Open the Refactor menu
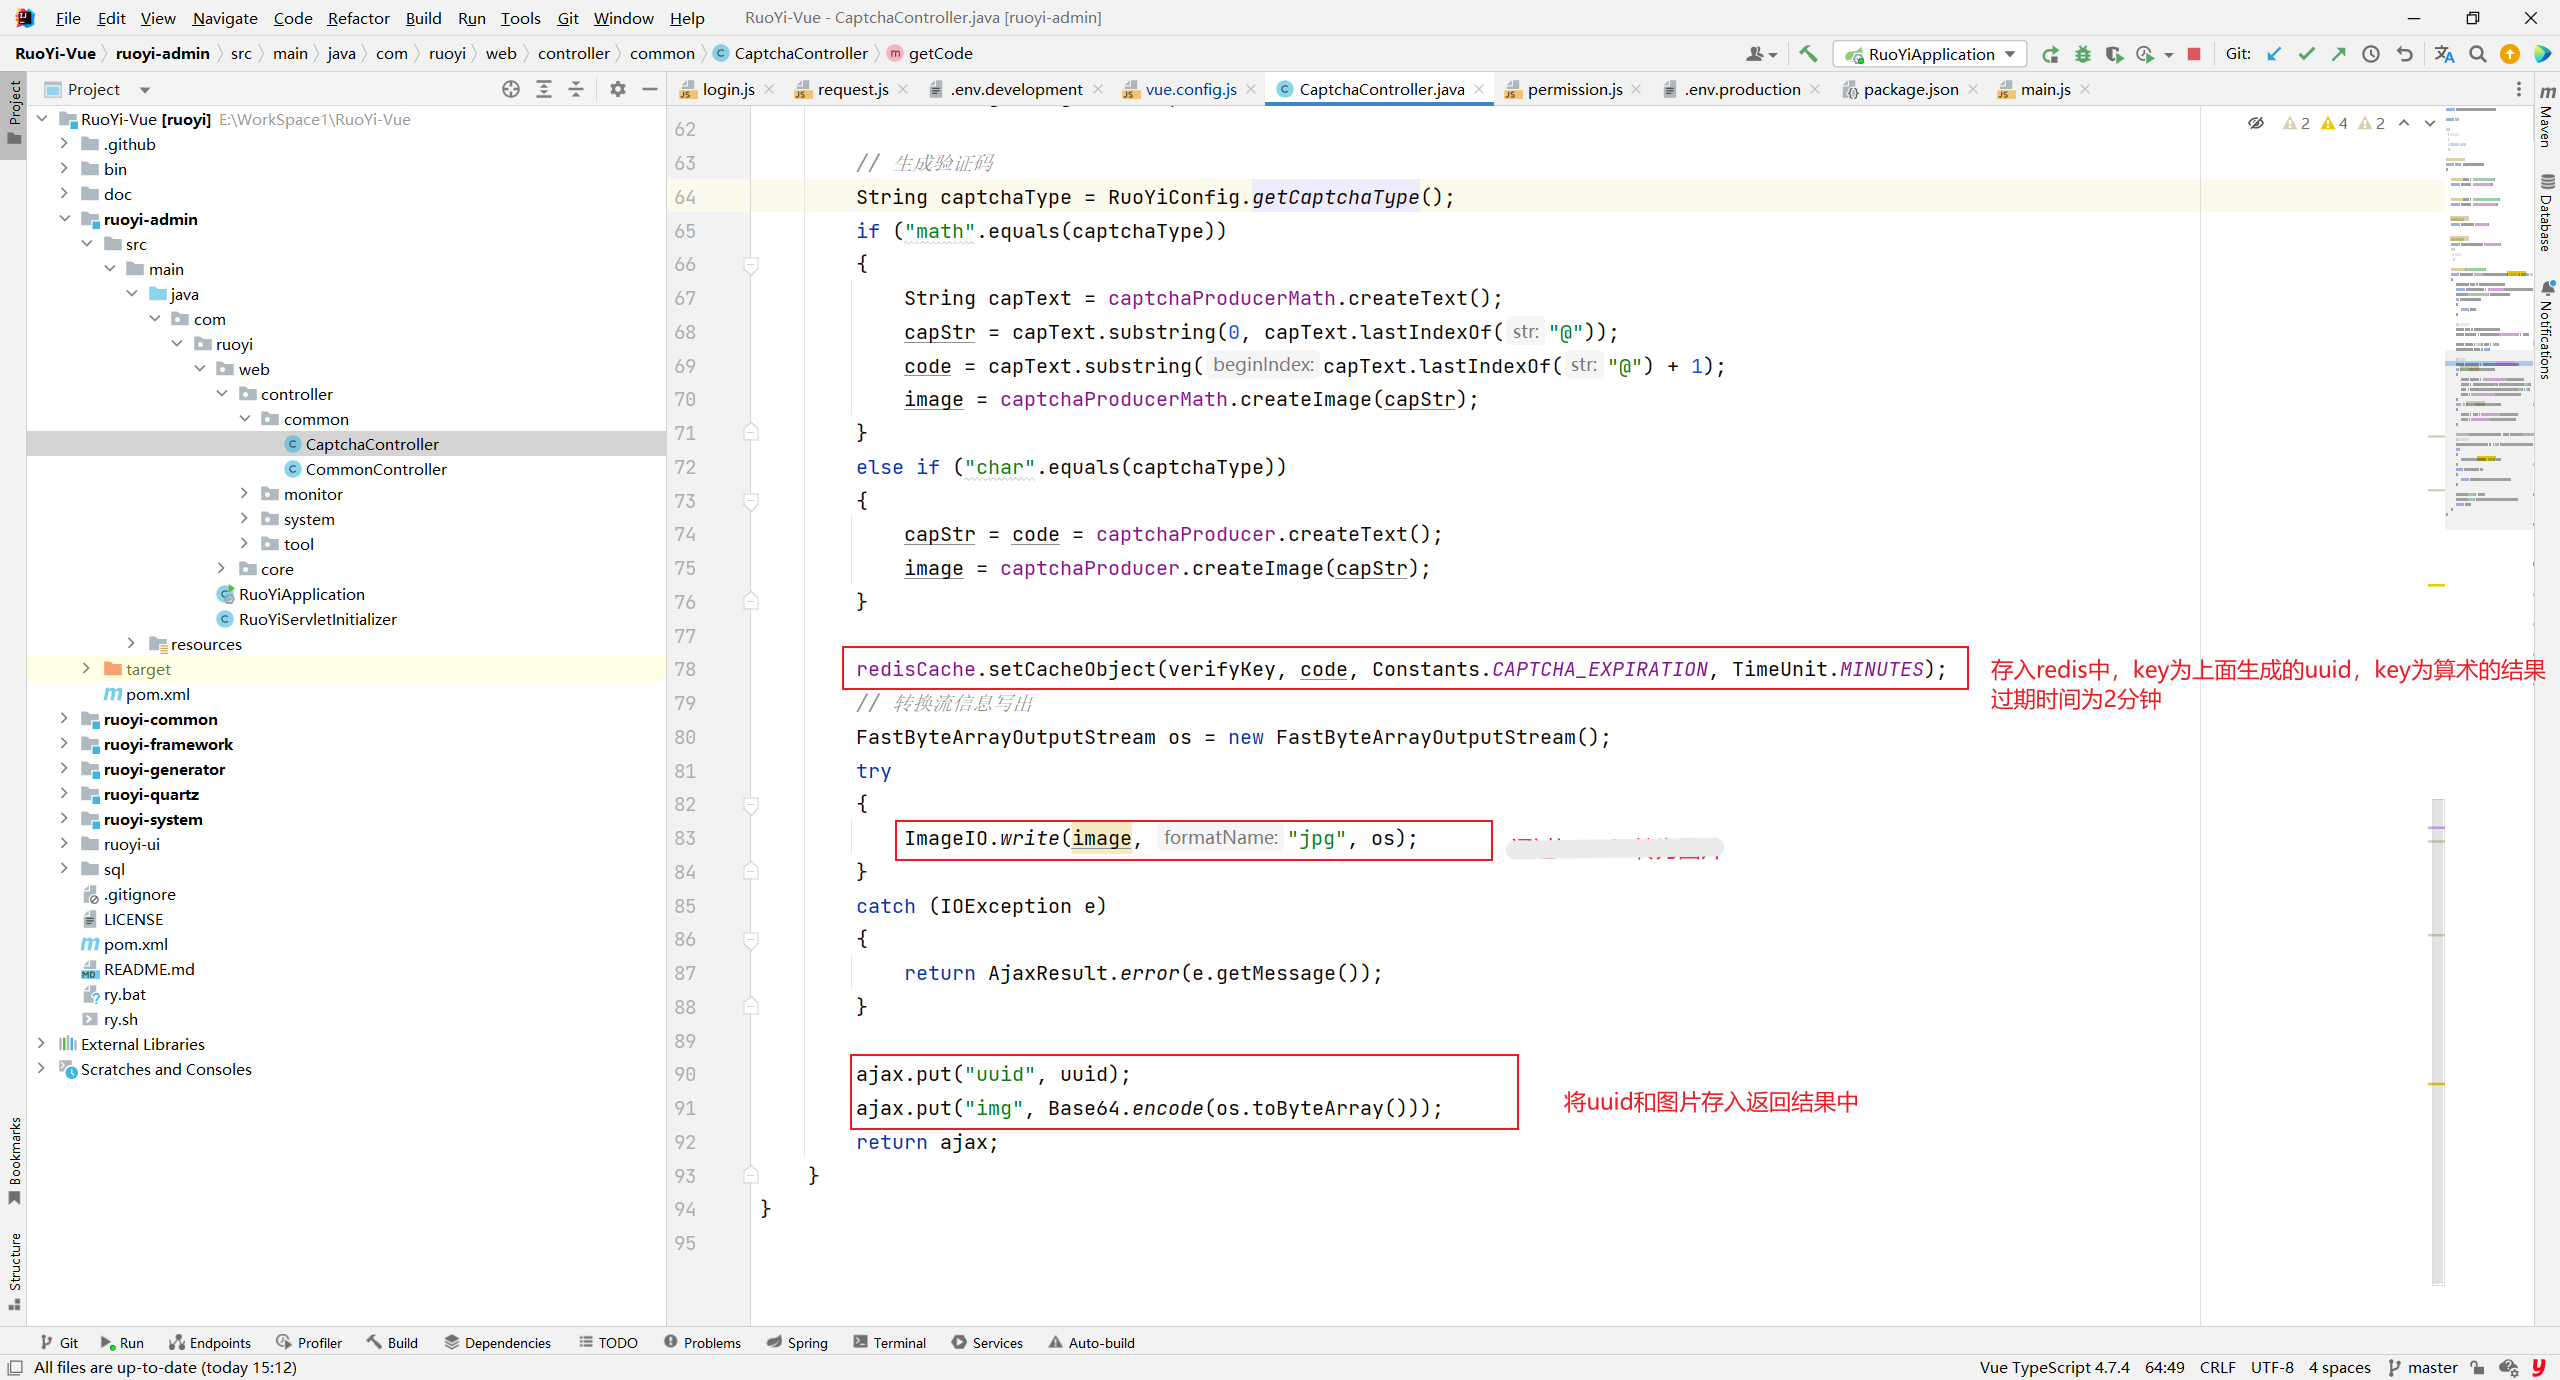Viewport: 2560px width, 1380px height. click(358, 18)
